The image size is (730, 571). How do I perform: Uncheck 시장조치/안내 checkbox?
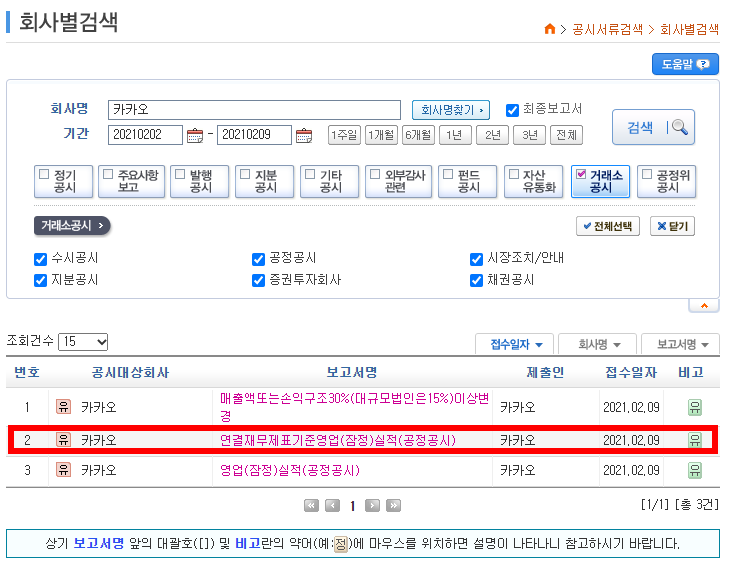coord(476,259)
